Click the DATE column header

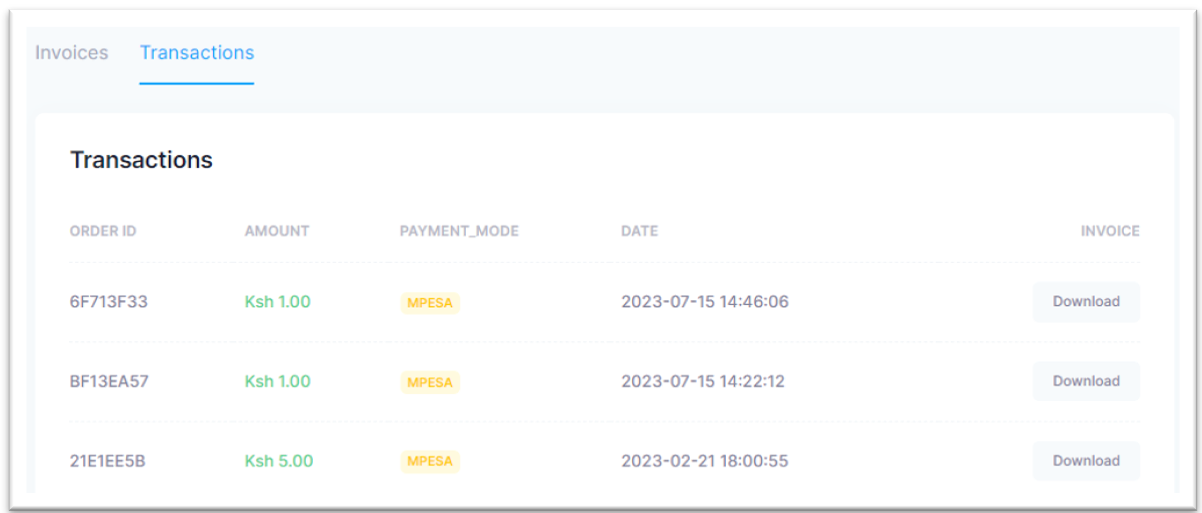point(639,231)
